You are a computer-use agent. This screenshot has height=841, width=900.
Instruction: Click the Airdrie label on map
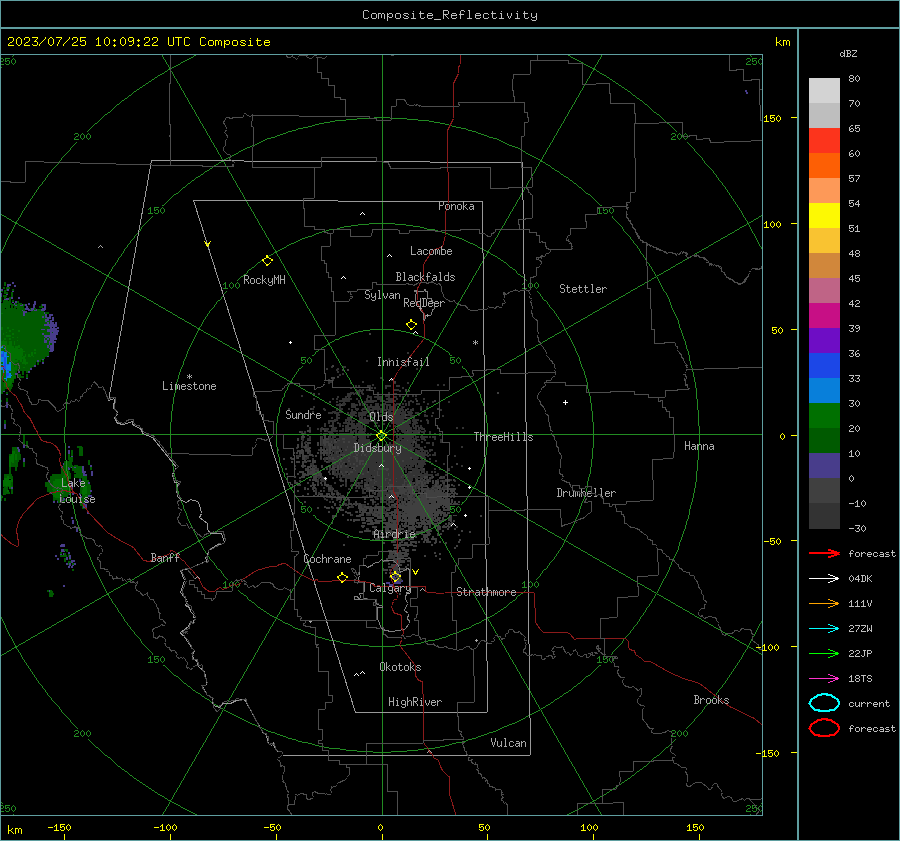[x=394, y=534]
